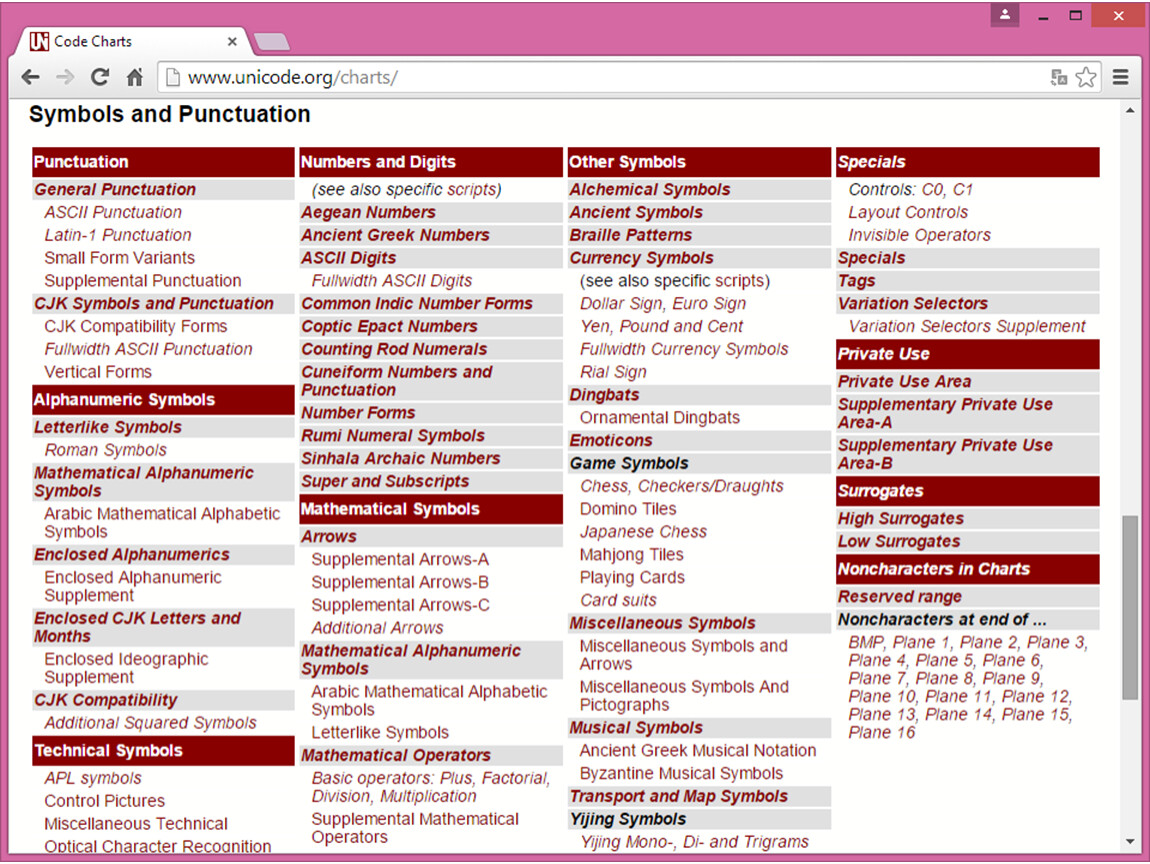1150x864 pixels.
Task: Bookmark this page with star icon
Action: 1086,77
